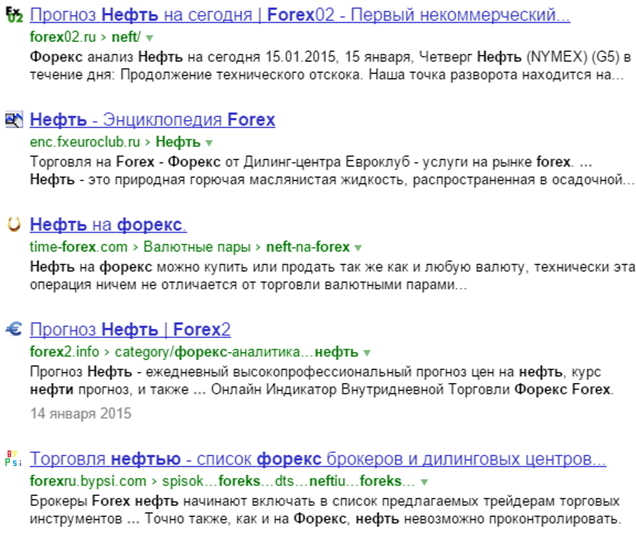
Task: Click the green URL enc.fxeuroclub.ru › Нефть
Action: pos(115,142)
